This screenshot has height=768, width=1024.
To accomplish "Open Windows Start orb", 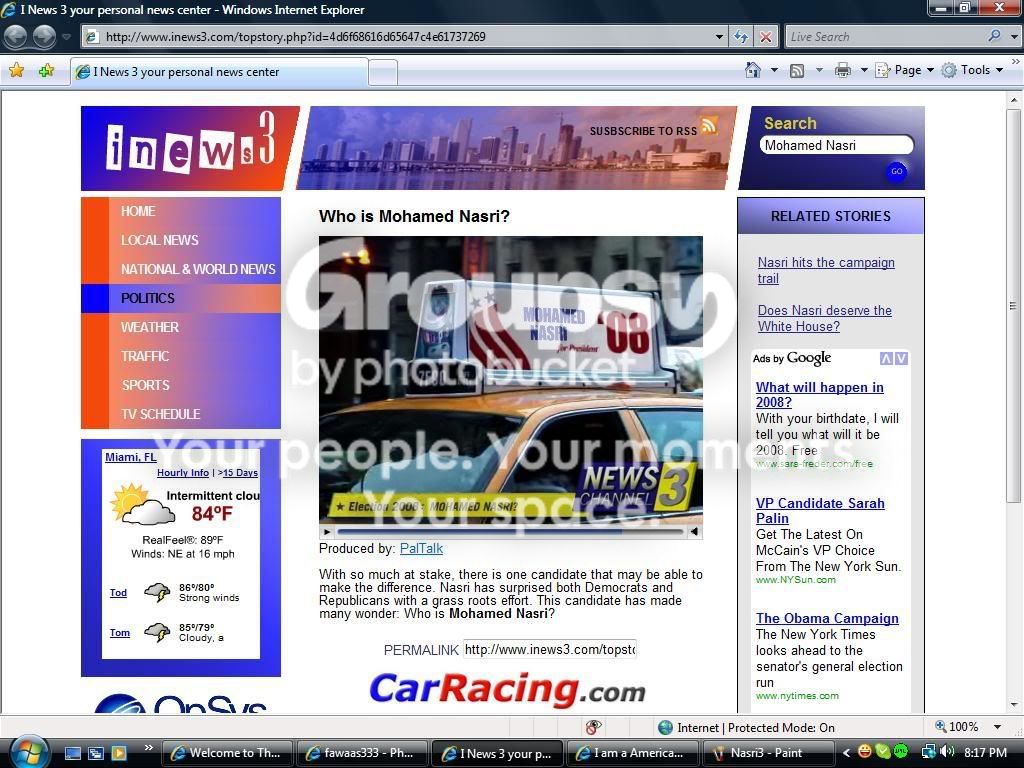I will pos(29,751).
